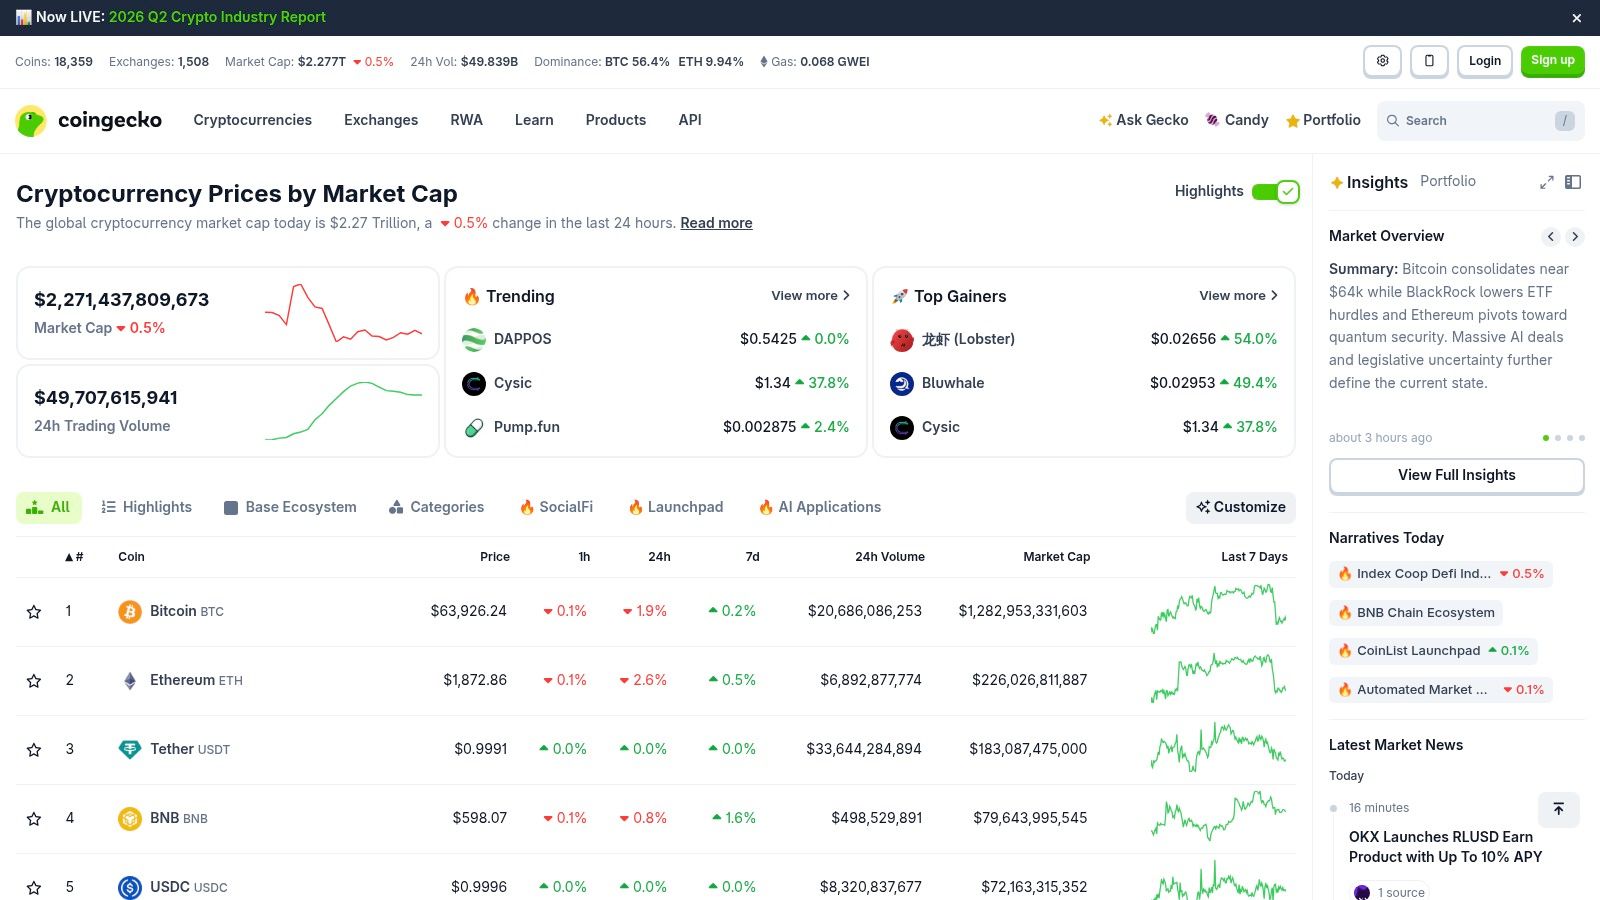The height and width of the screenshot is (900, 1600).
Task: Expand the Insights panel to fullscreen
Action: pyautogui.click(x=1546, y=182)
